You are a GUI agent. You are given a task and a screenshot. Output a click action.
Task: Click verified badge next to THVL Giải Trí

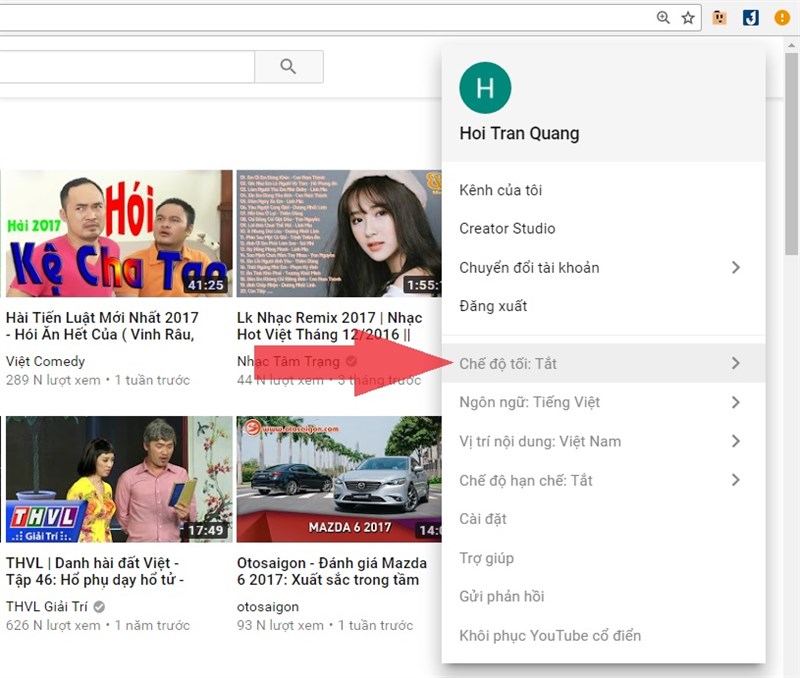[x=99, y=606]
